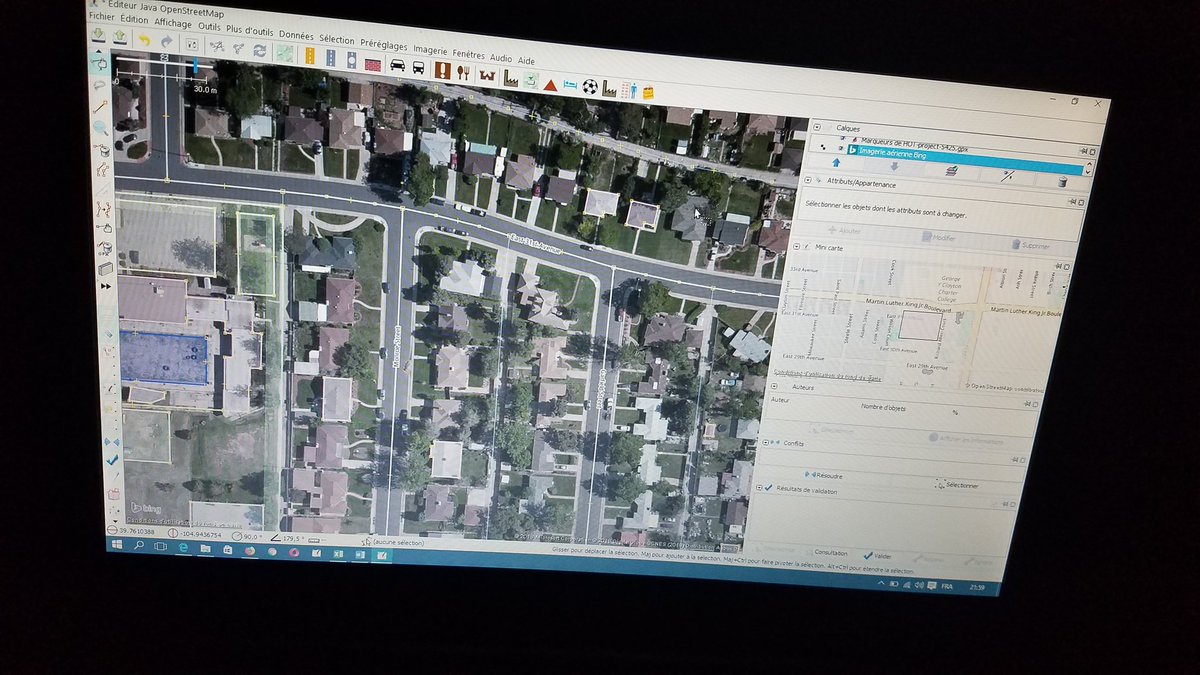1200x675 pixels.
Task: Expand left toolbar with double-arrow button
Action: [x=105, y=285]
